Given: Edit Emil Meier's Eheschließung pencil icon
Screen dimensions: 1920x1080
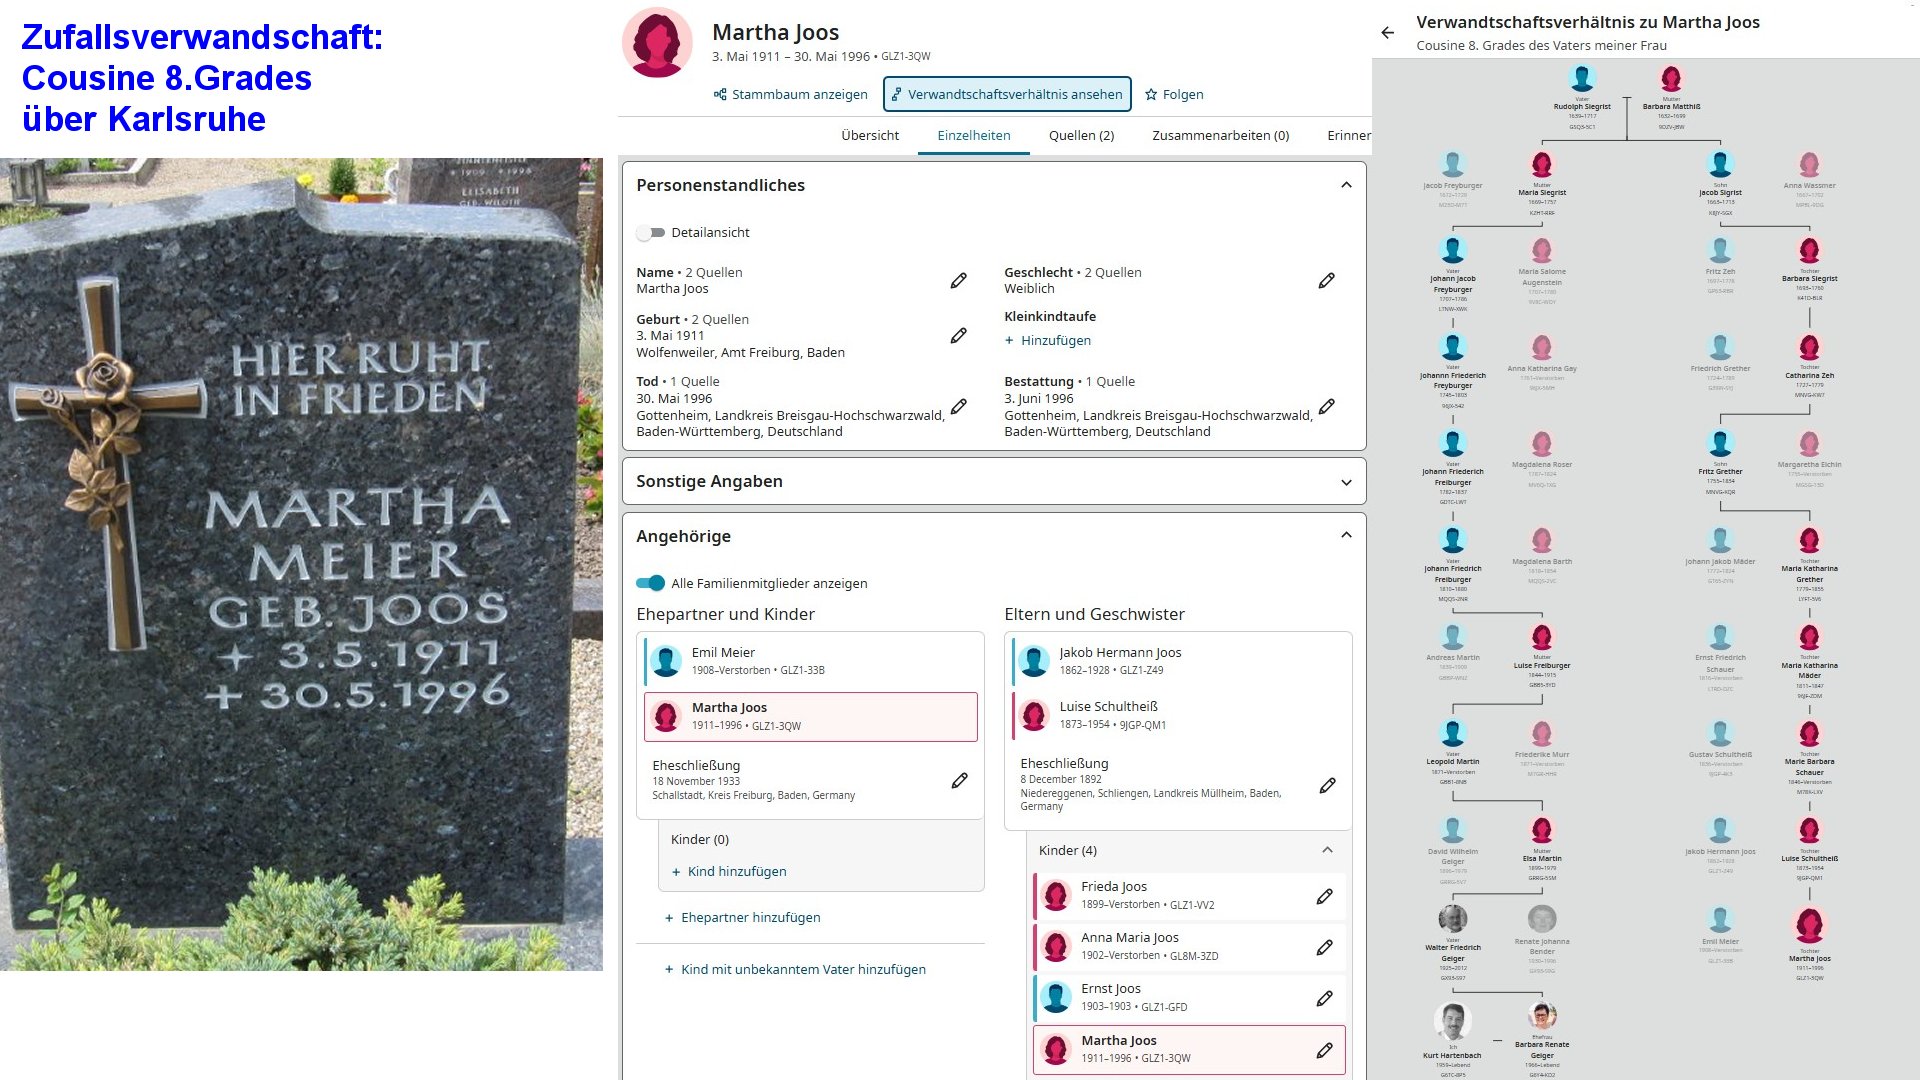Looking at the screenshot, I should tap(959, 780).
